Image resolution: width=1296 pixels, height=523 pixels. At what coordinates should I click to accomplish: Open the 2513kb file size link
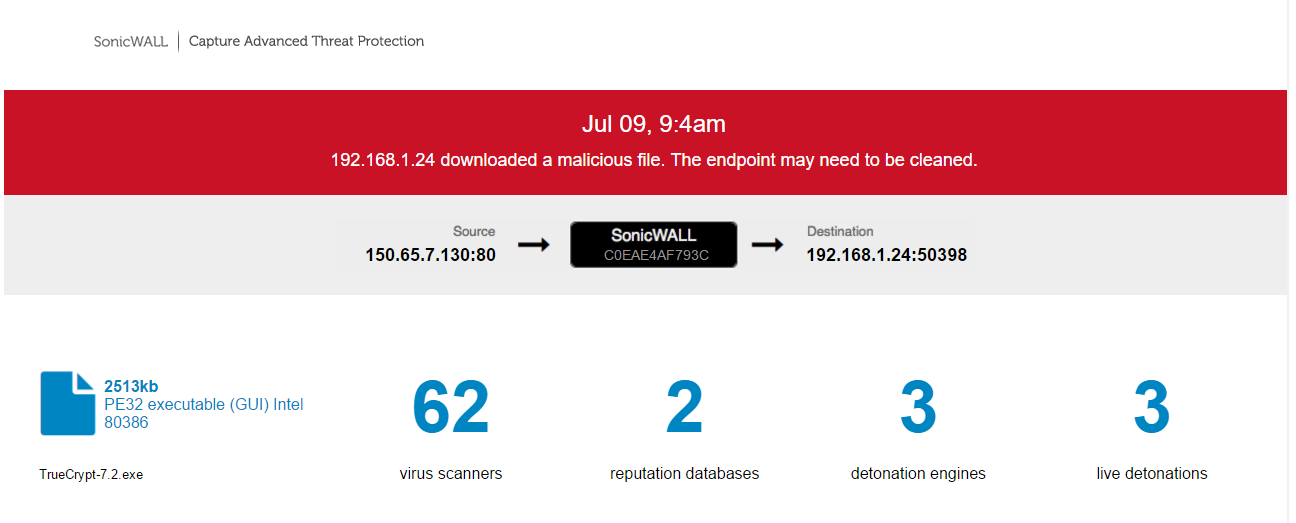pyautogui.click(x=131, y=386)
